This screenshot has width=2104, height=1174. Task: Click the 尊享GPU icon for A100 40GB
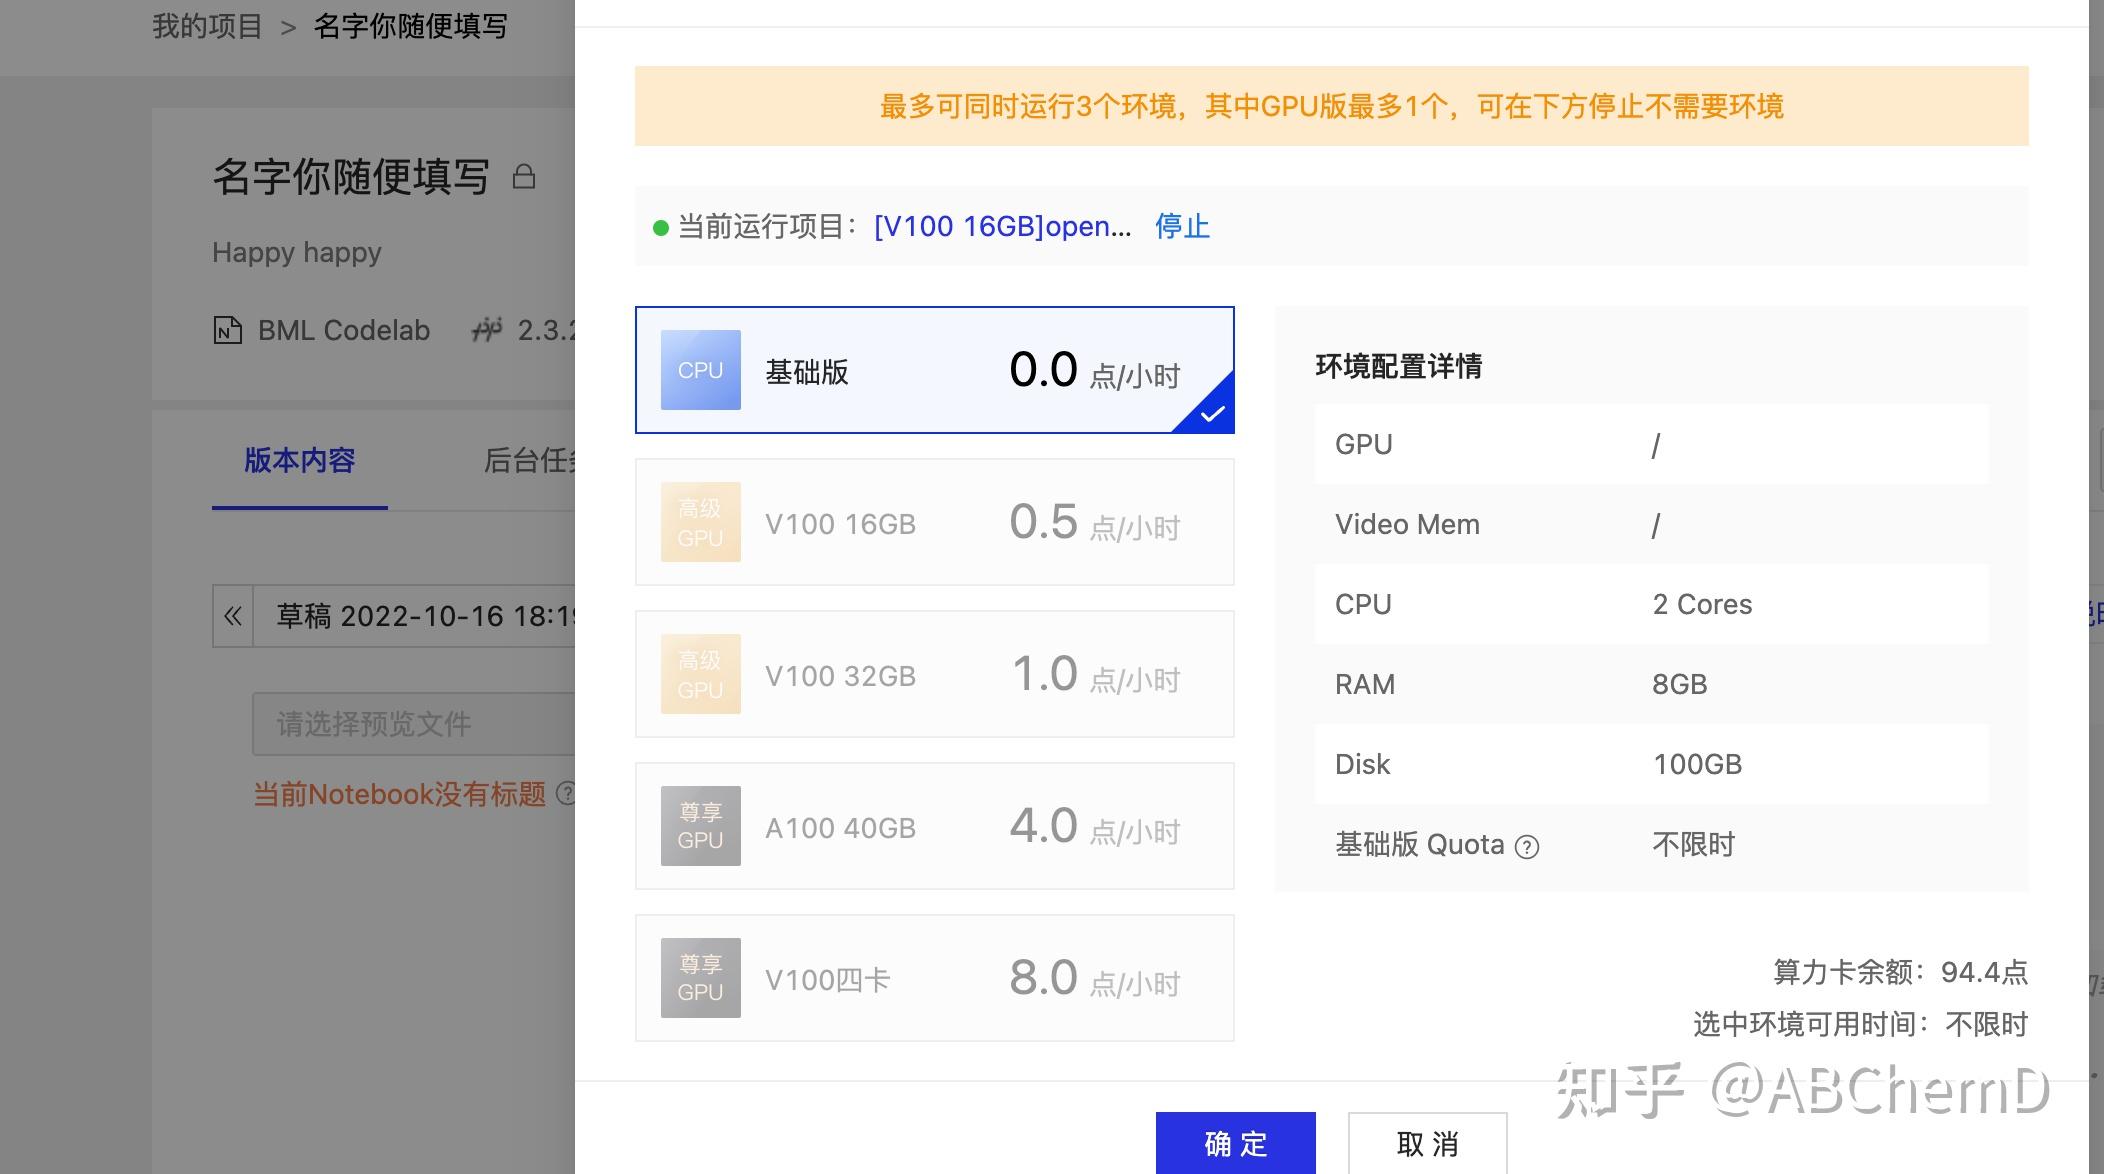coord(699,825)
